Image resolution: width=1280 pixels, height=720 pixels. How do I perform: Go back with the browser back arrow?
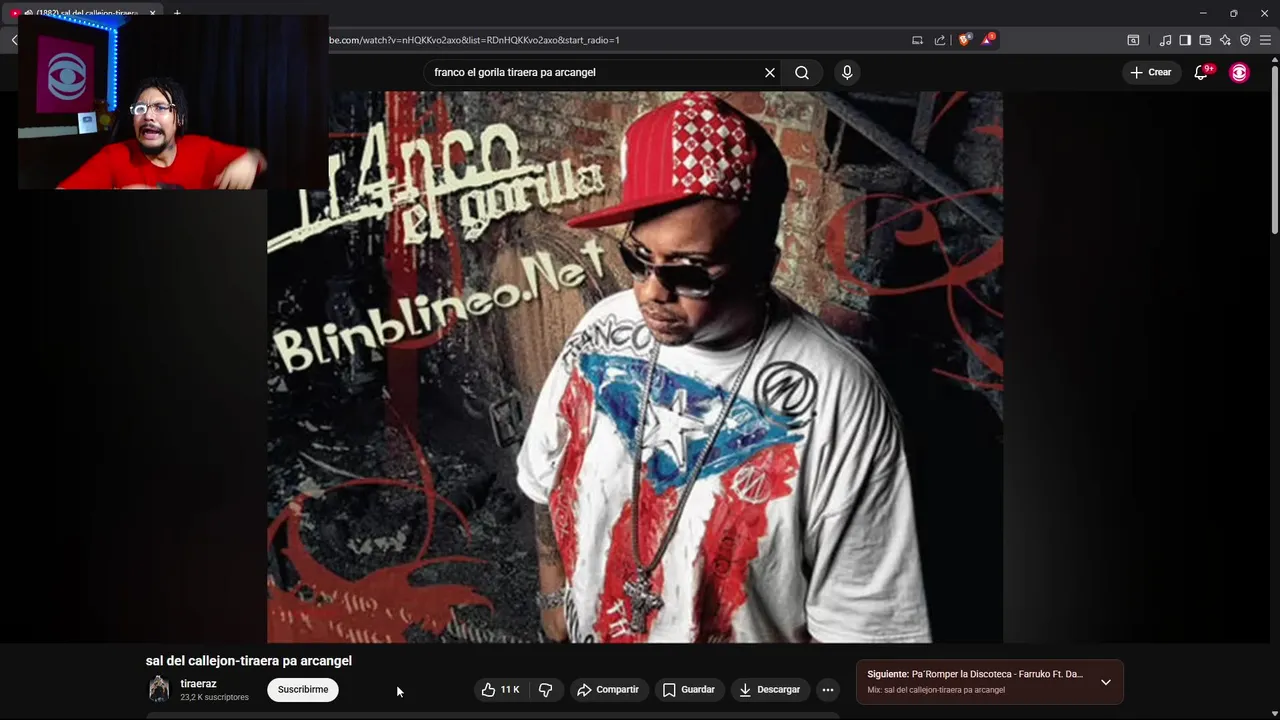point(14,40)
